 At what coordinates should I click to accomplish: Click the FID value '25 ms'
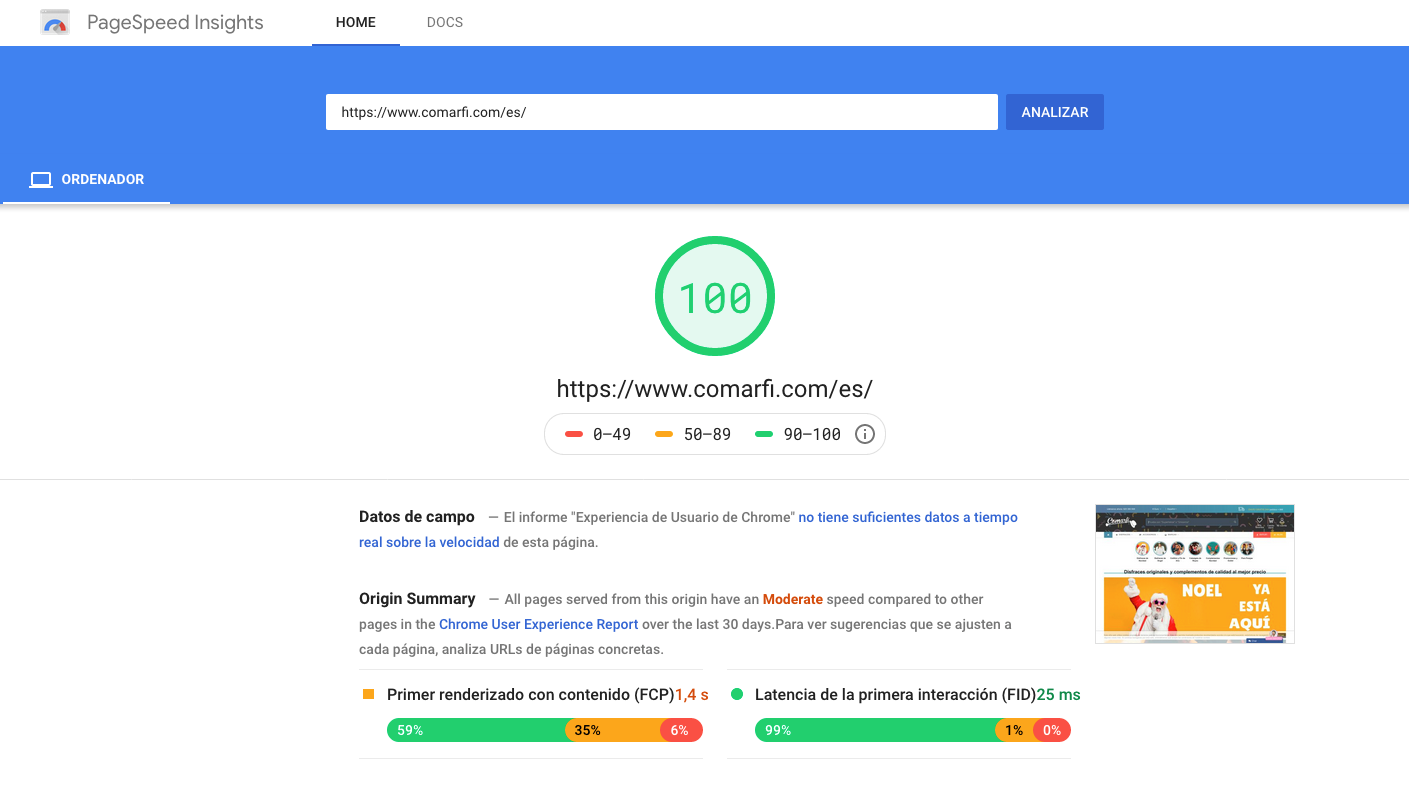coord(1059,694)
